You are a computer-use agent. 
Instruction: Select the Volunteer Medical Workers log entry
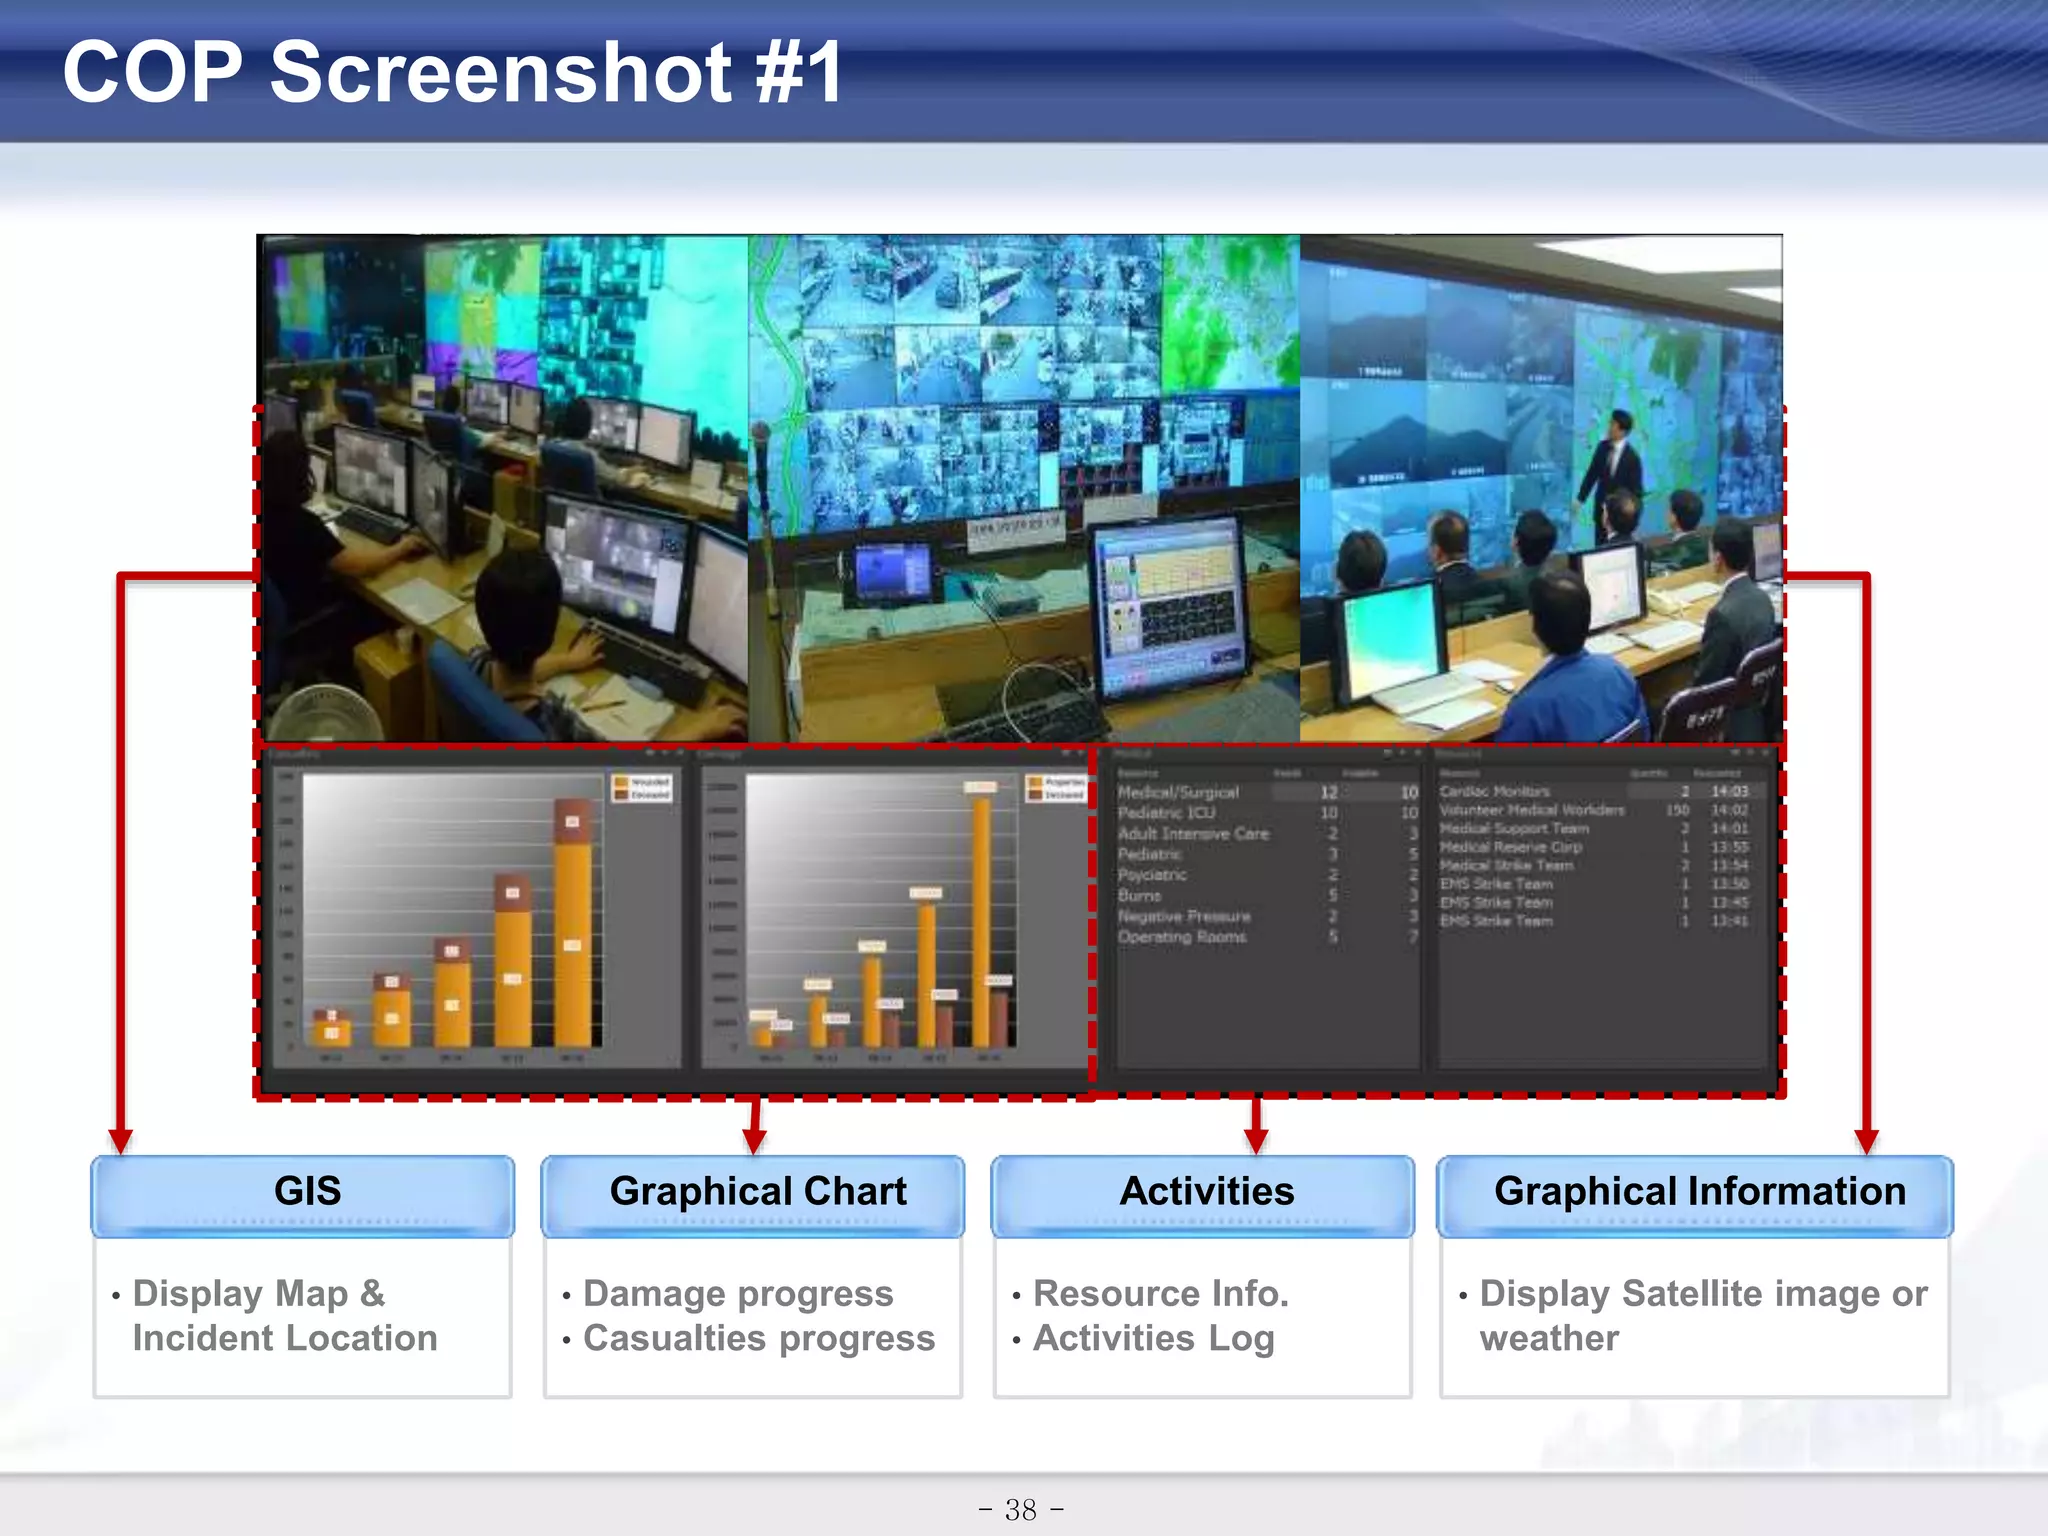1532,810
